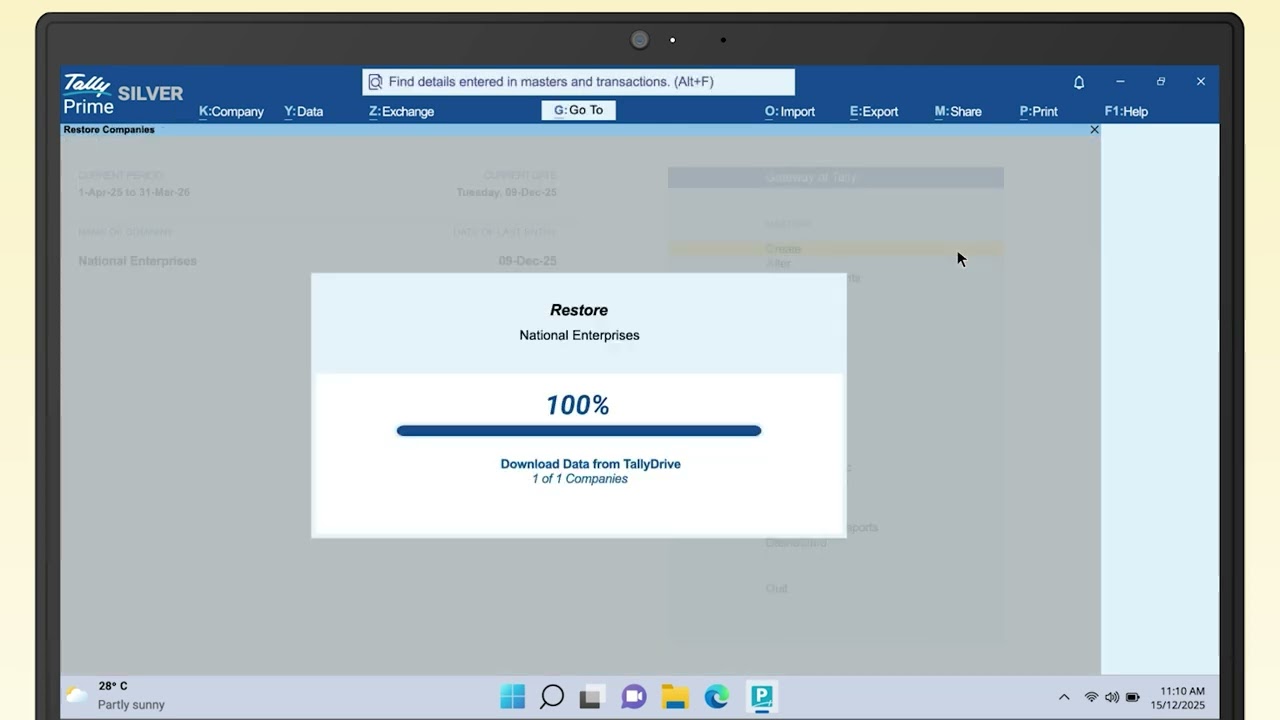Click the 1 of 1 Companies text
This screenshot has width=1280, height=720.
click(580, 479)
